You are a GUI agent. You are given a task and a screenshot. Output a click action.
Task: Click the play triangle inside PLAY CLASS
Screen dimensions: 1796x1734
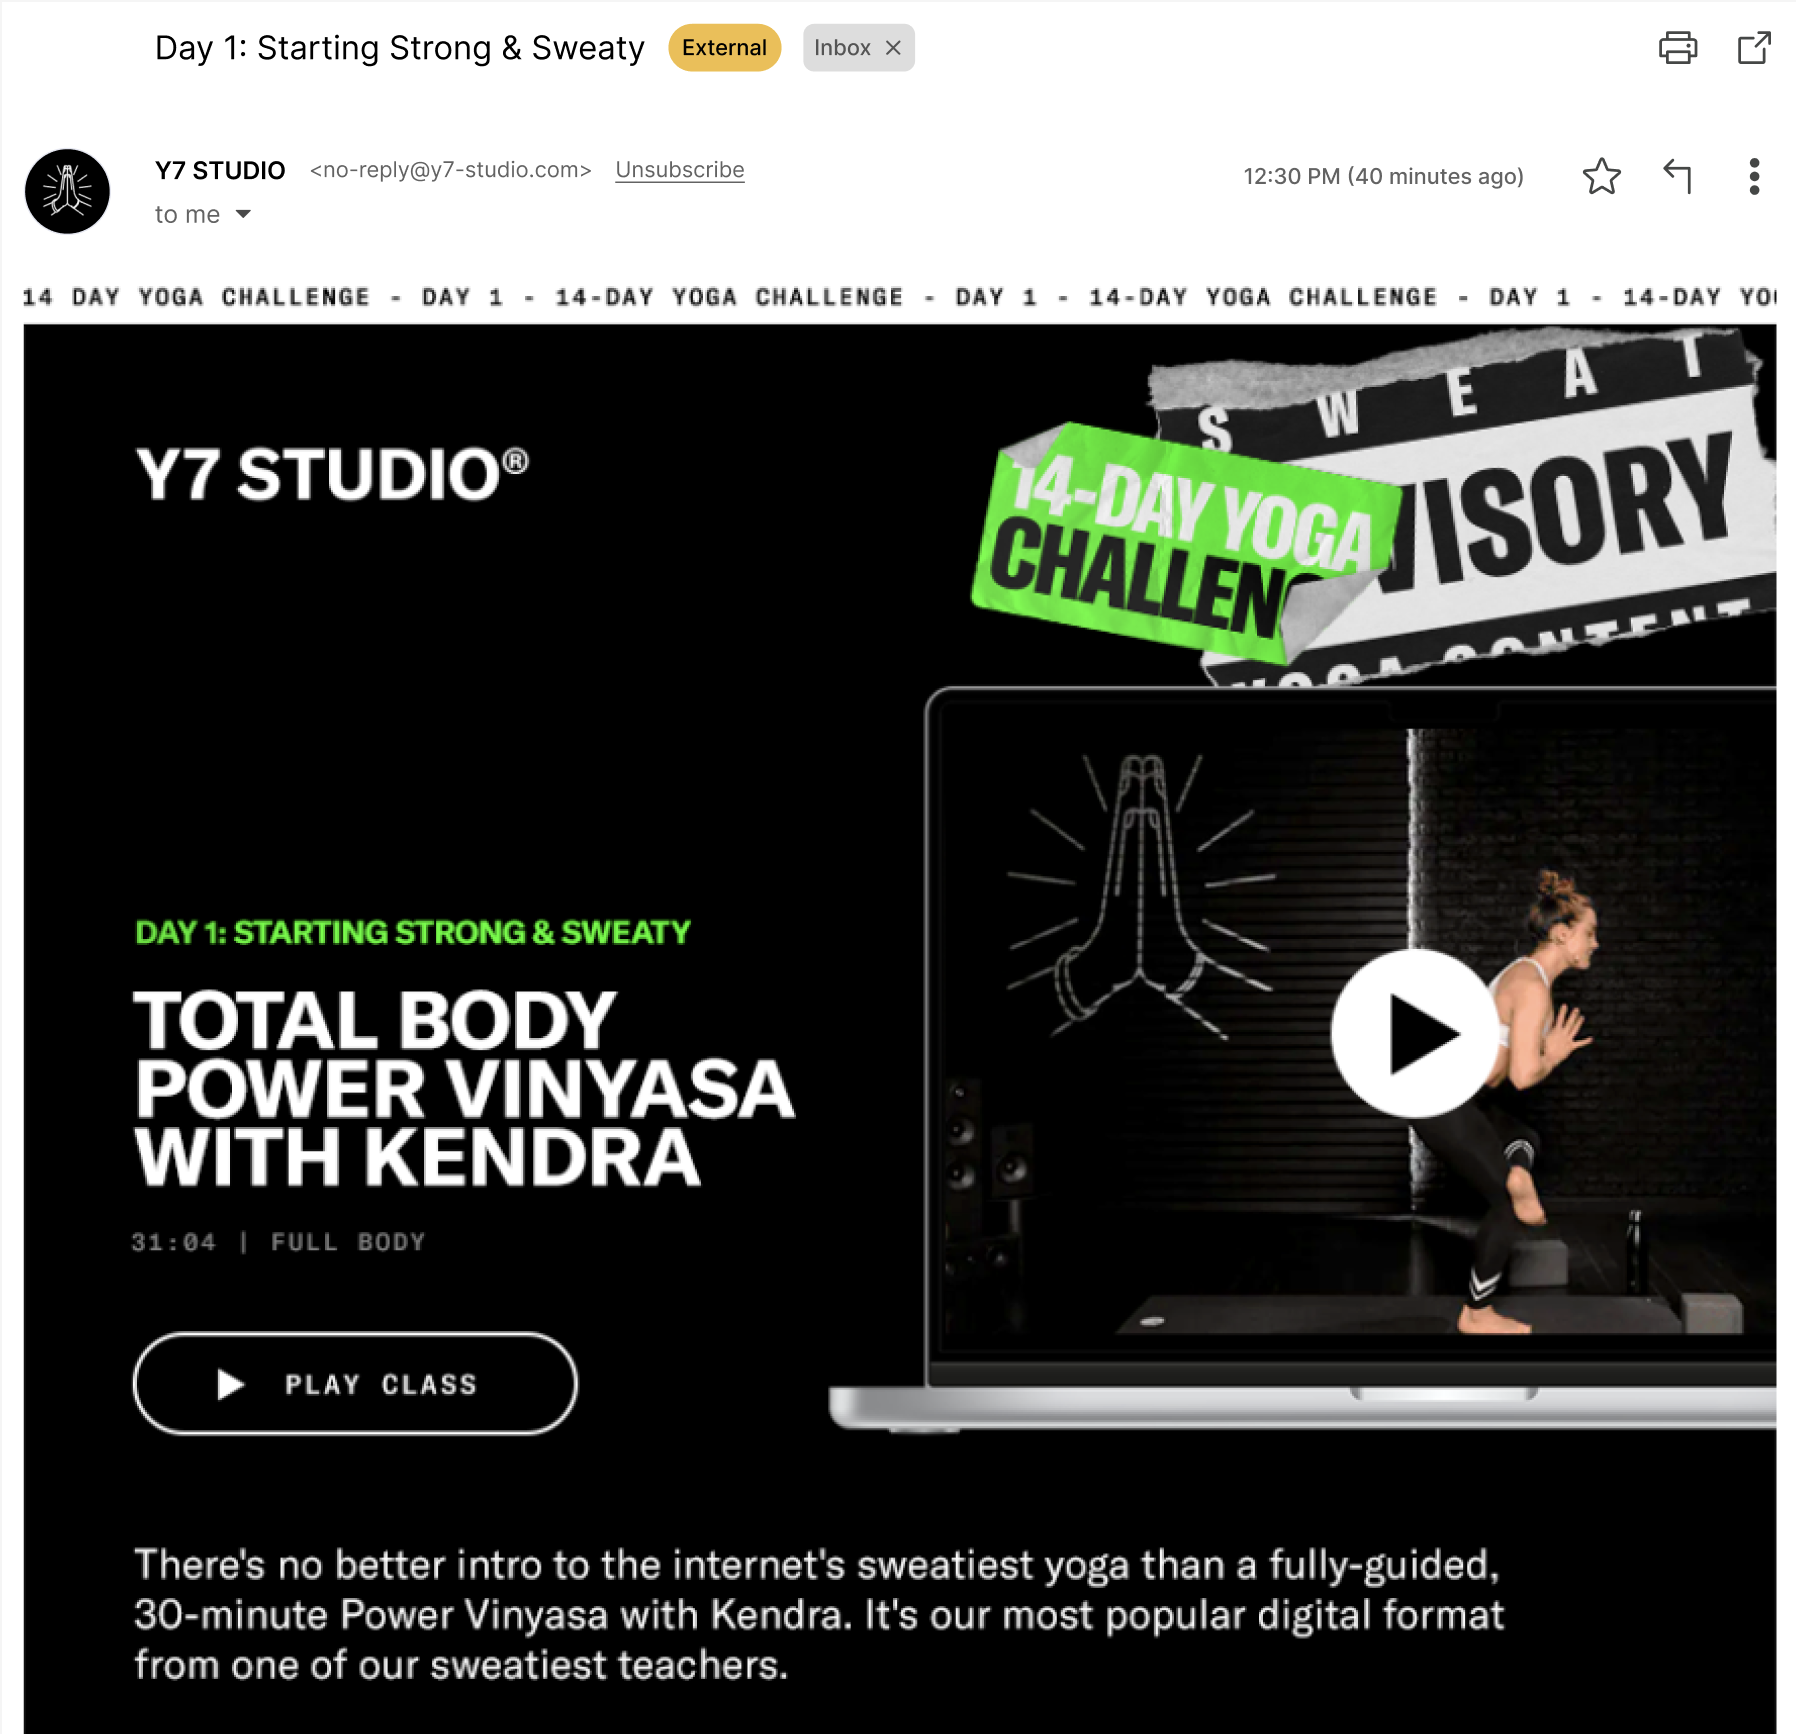(231, 1384)
